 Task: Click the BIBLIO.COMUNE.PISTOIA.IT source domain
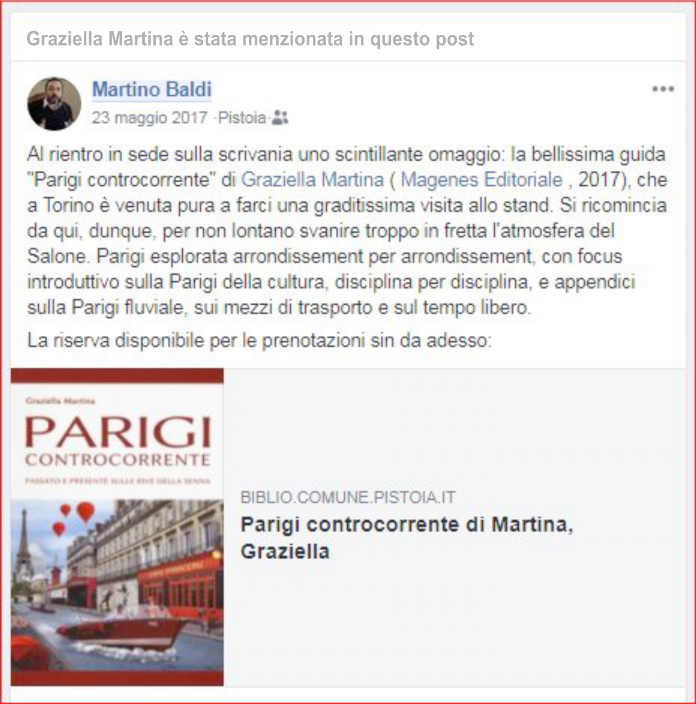pos(348,497)
